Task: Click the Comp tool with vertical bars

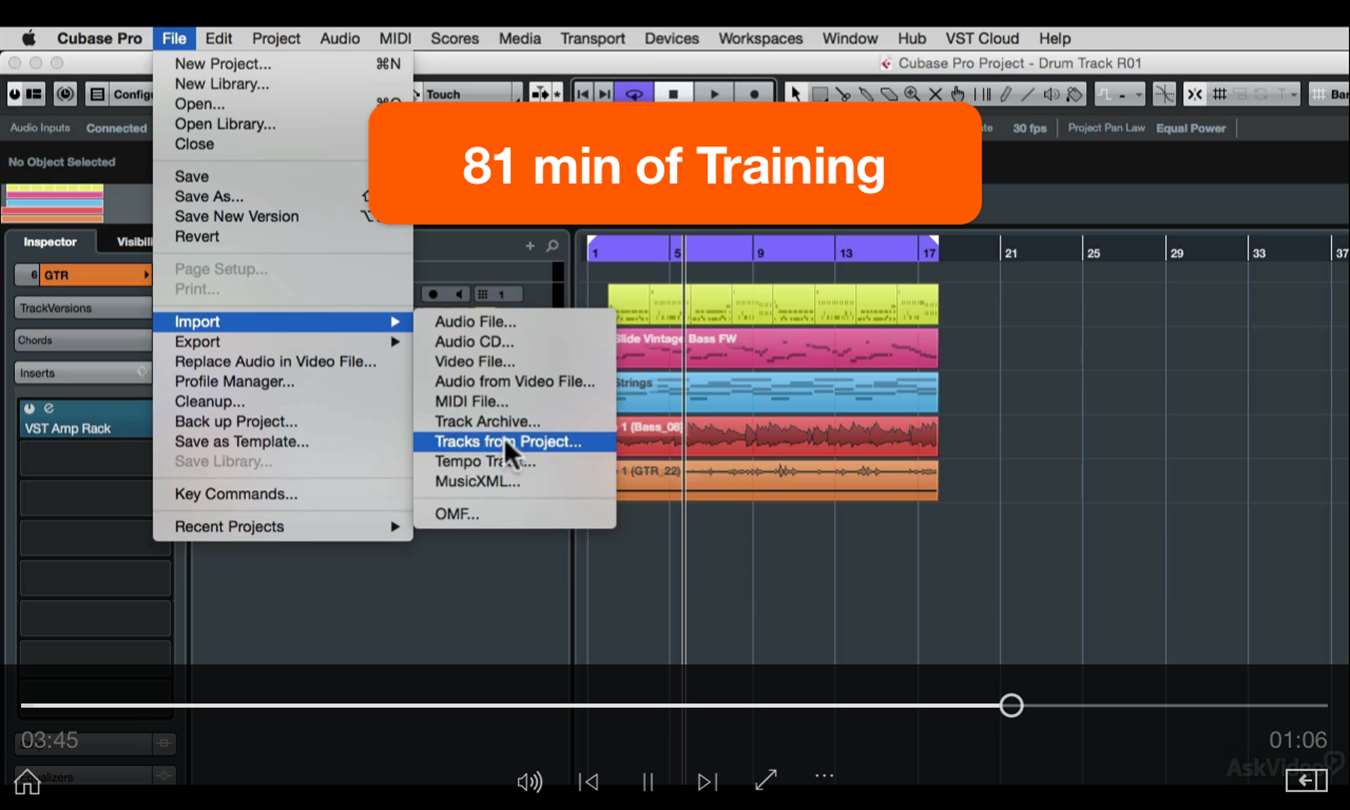Action: tap(982, 94)
